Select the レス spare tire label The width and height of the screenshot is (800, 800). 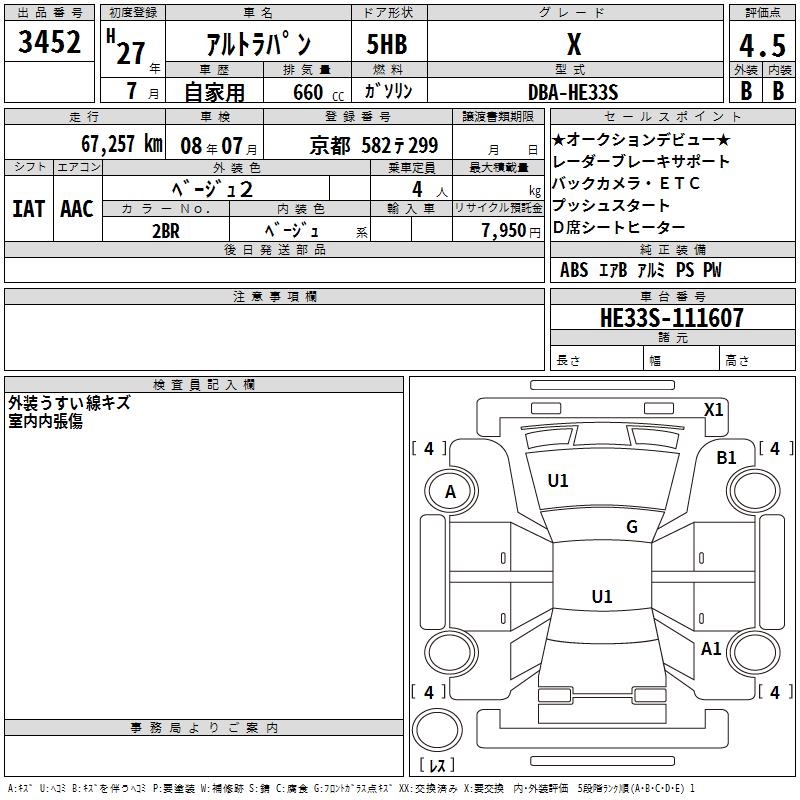point(437,764)
